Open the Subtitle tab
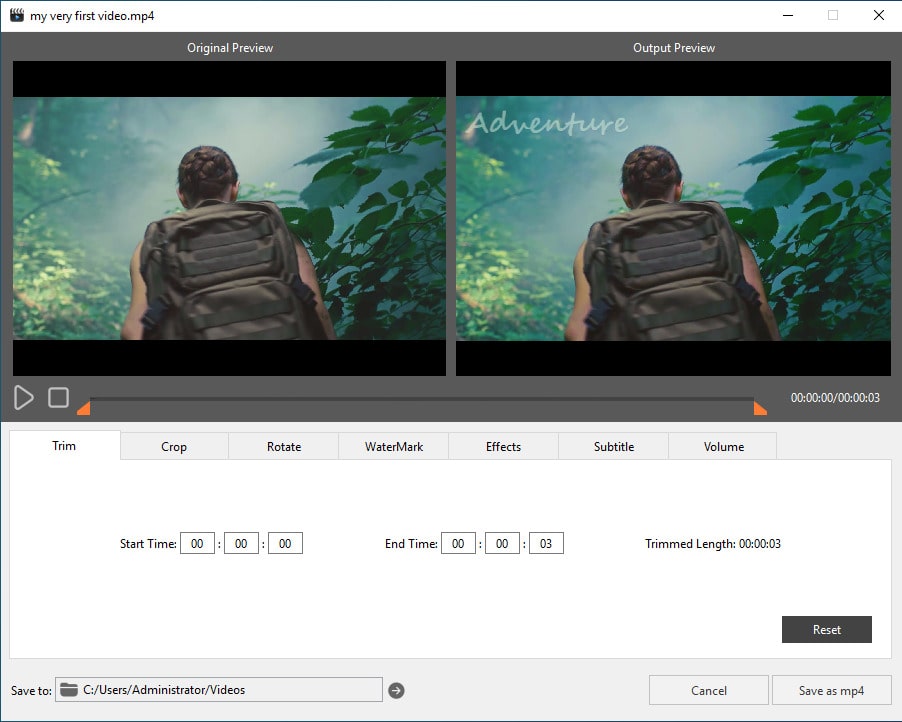The image size is (902, 722). pos(614,446)
